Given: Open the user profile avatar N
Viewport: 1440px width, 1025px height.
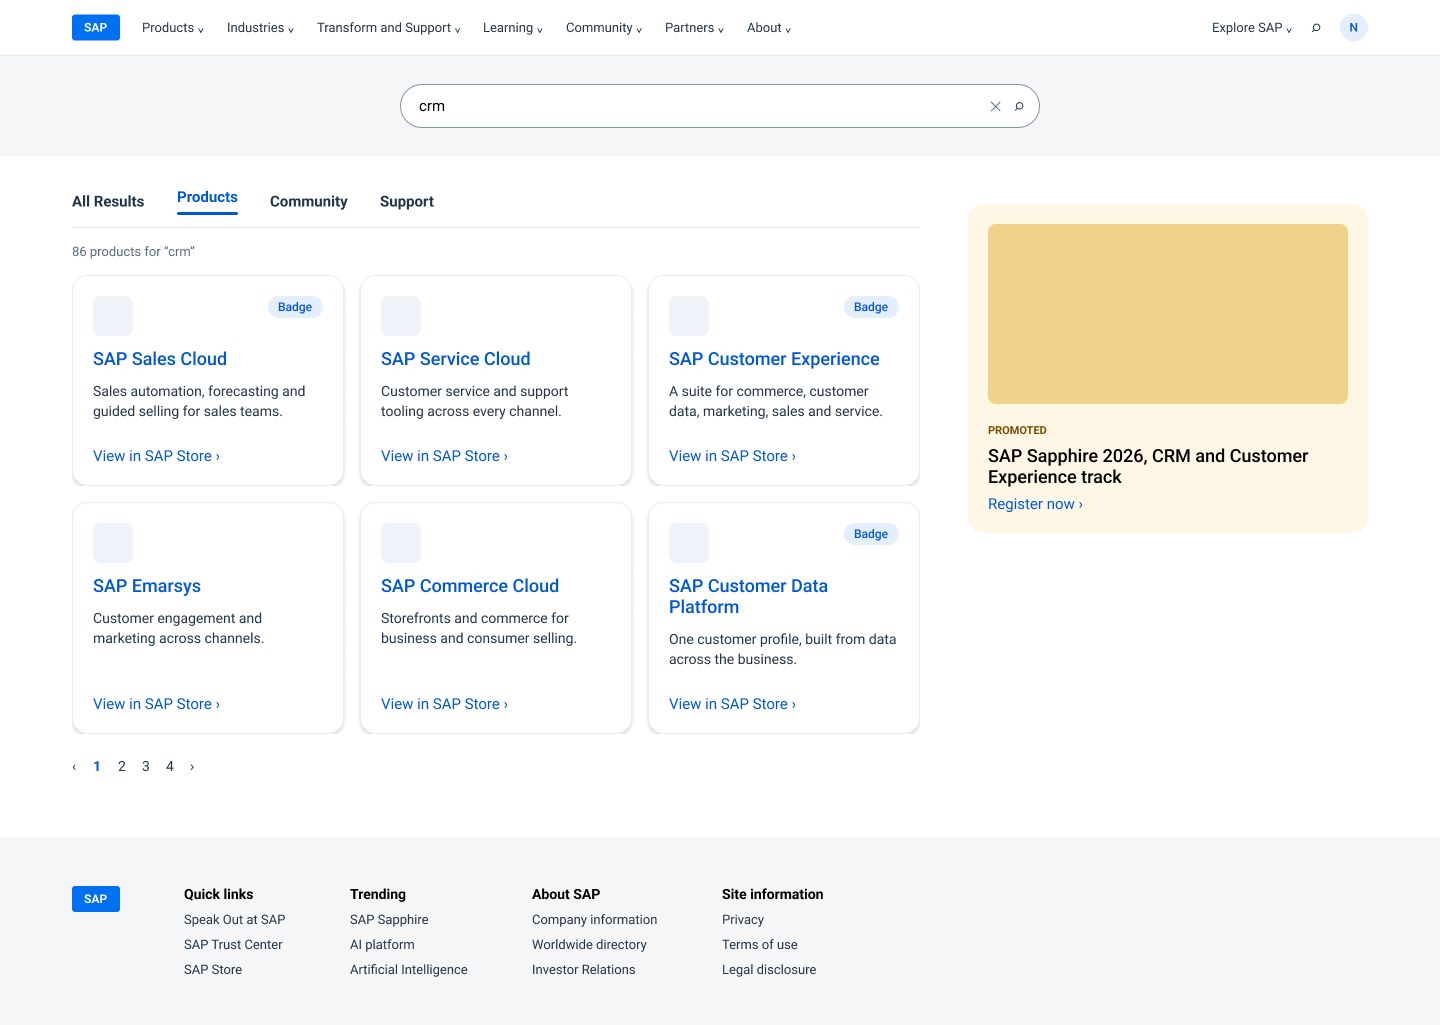Looking at the screenshot, I should pos(1354,28).
